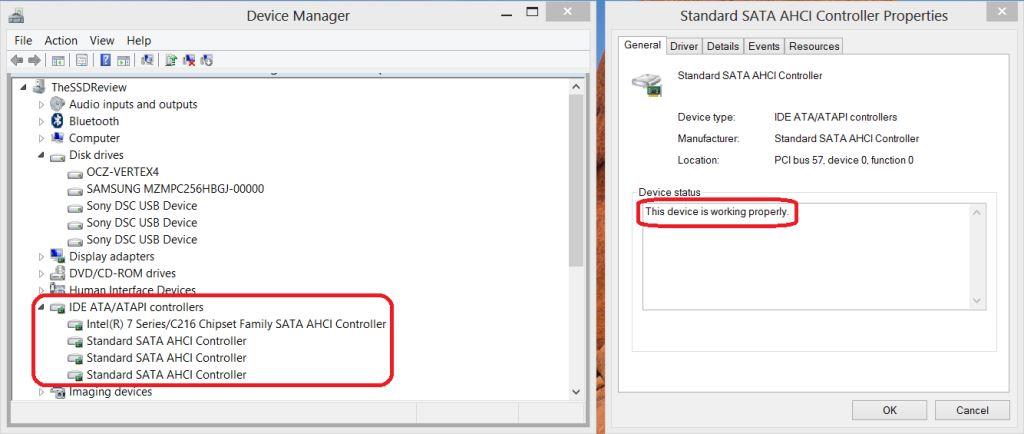Switch to the General tab
1024x434 pixels.
(x=643, y=45)
